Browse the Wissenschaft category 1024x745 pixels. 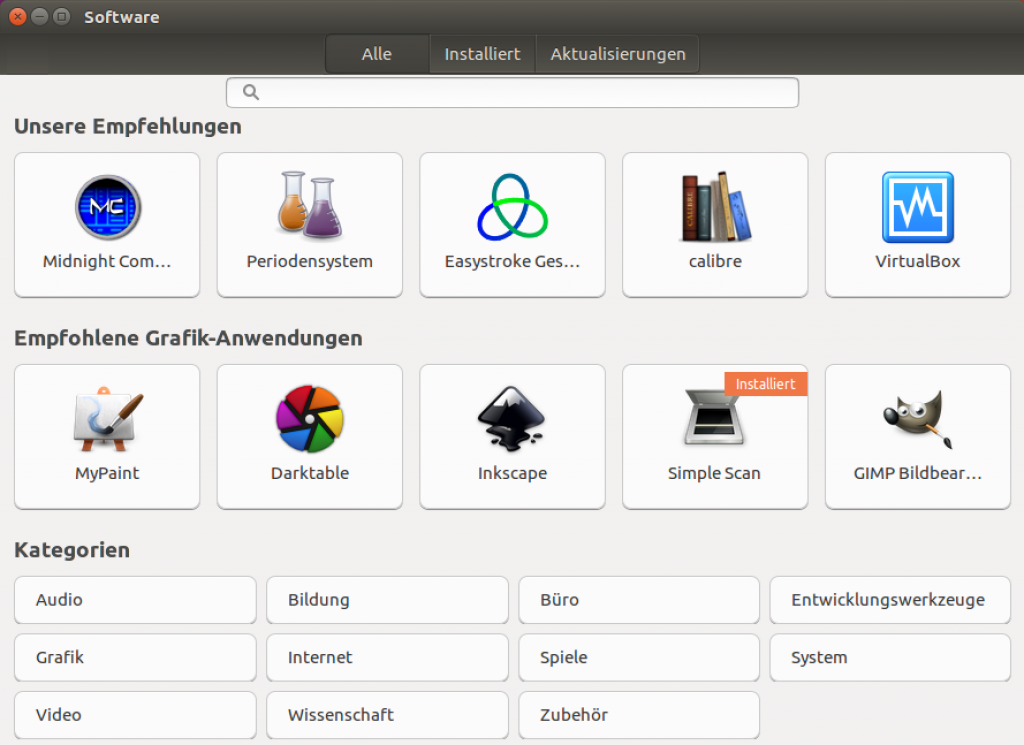(386, 715)
